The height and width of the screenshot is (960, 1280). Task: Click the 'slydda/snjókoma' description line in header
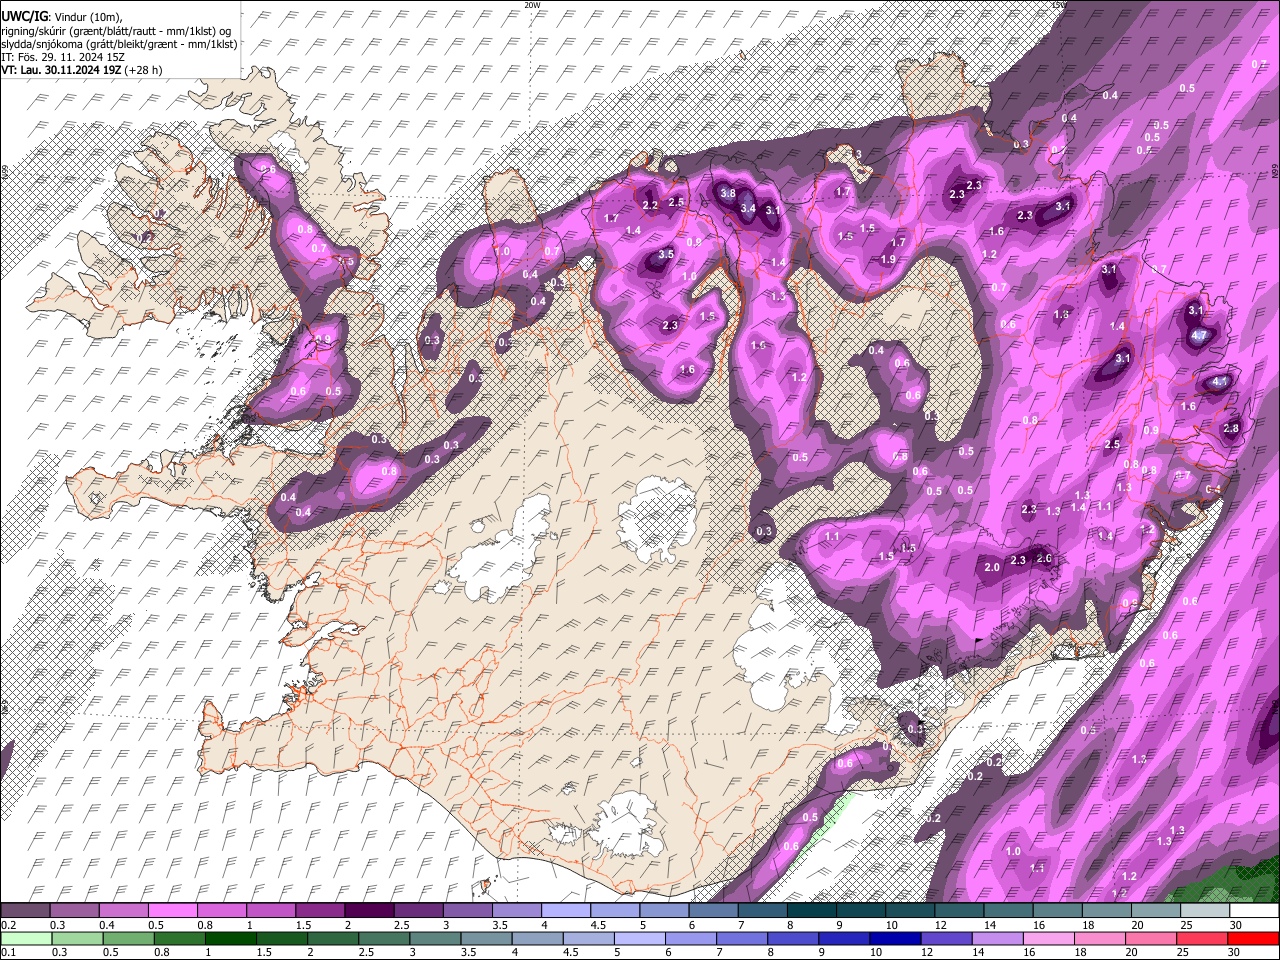[119, 44]
